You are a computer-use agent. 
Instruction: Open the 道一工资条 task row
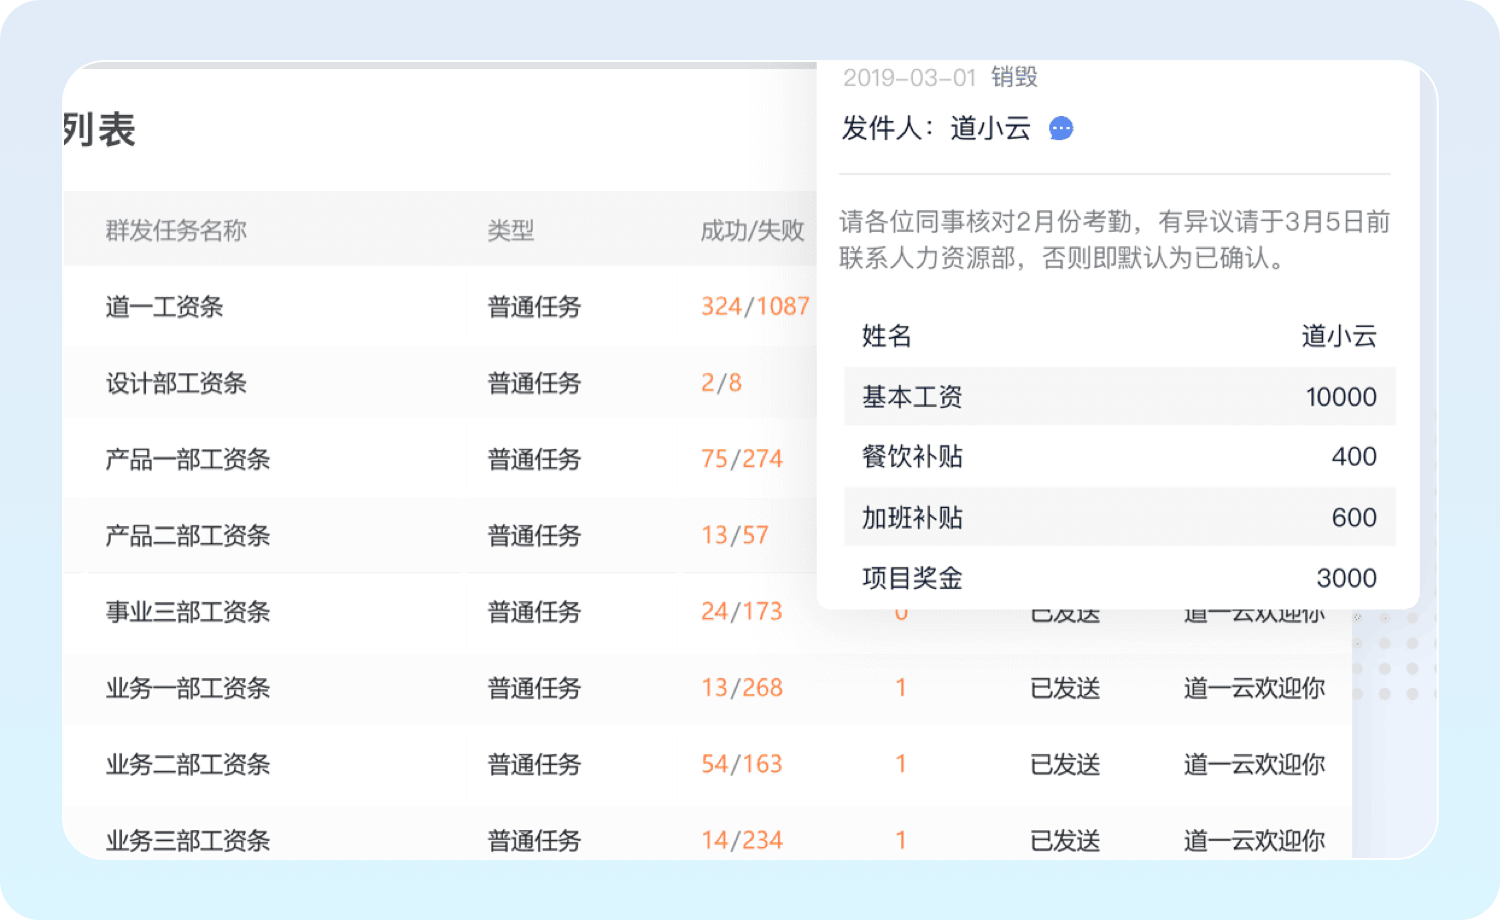click(164, 306)
